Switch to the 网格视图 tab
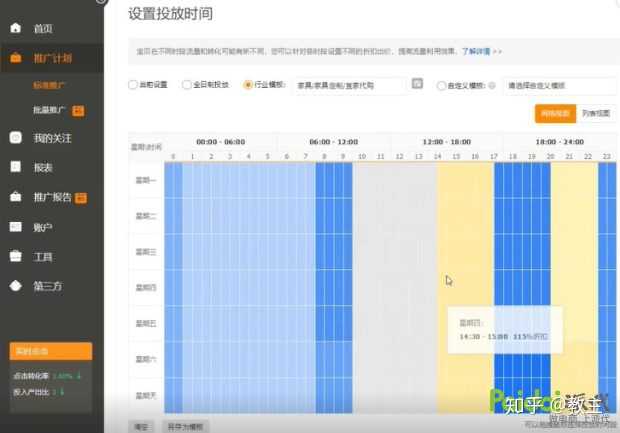This screenshot has width=620, height=433. pos(555,114)
